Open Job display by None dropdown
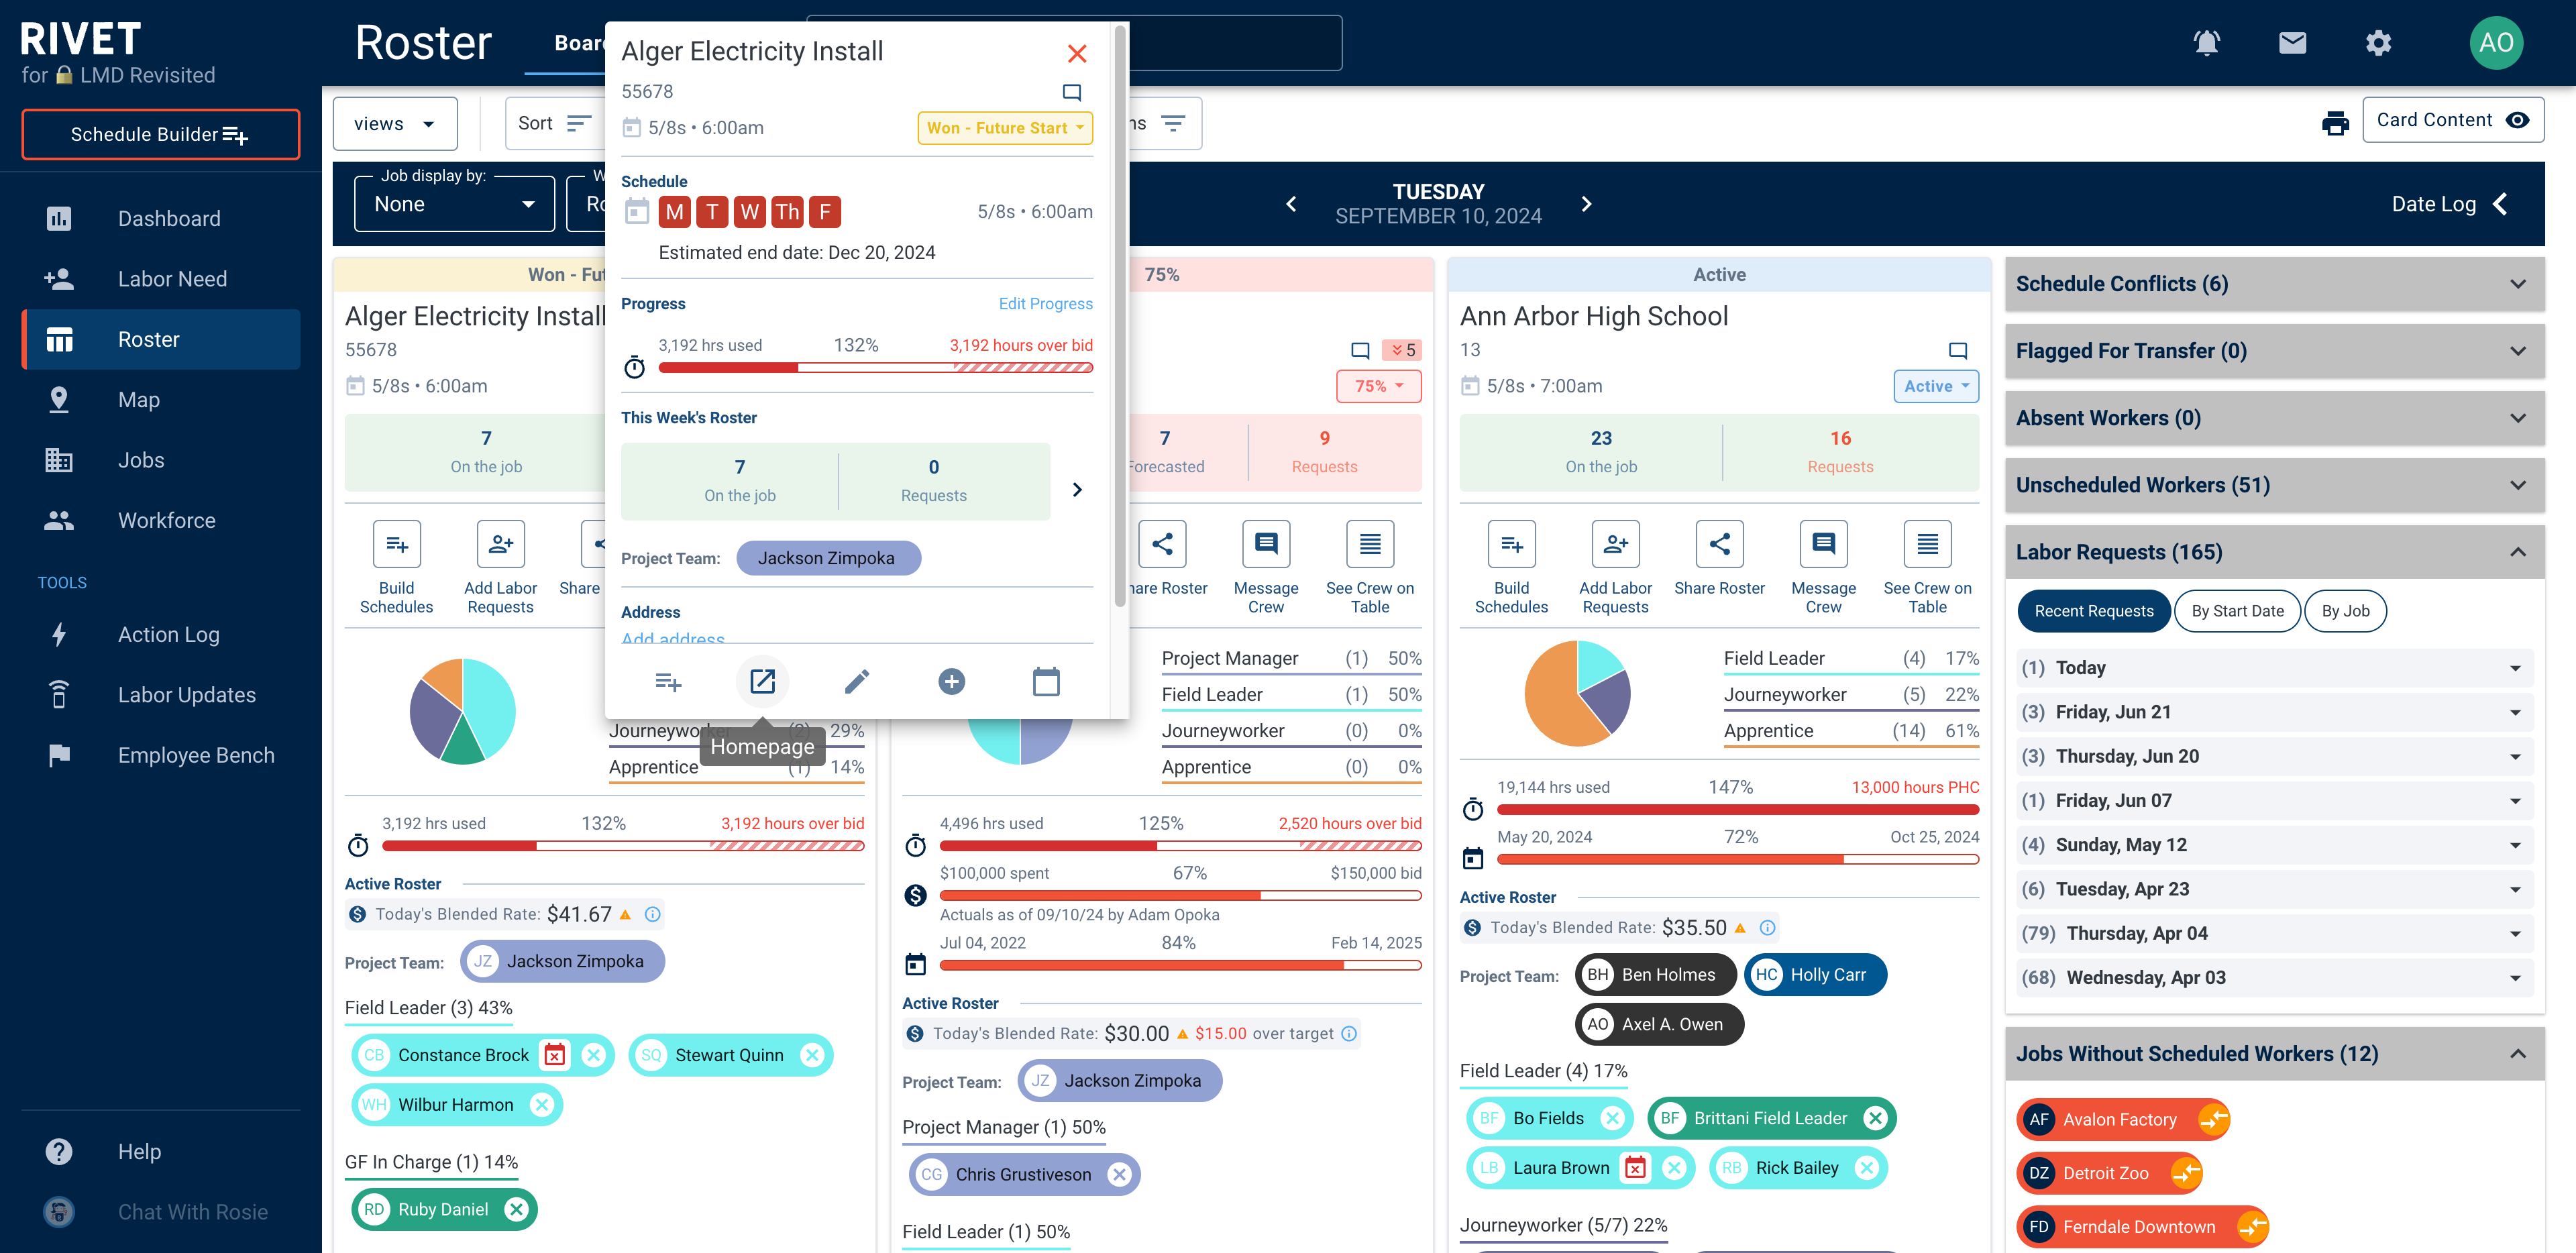Image resolution: width=2576 pixels, height=1253 pixels. 454,204
